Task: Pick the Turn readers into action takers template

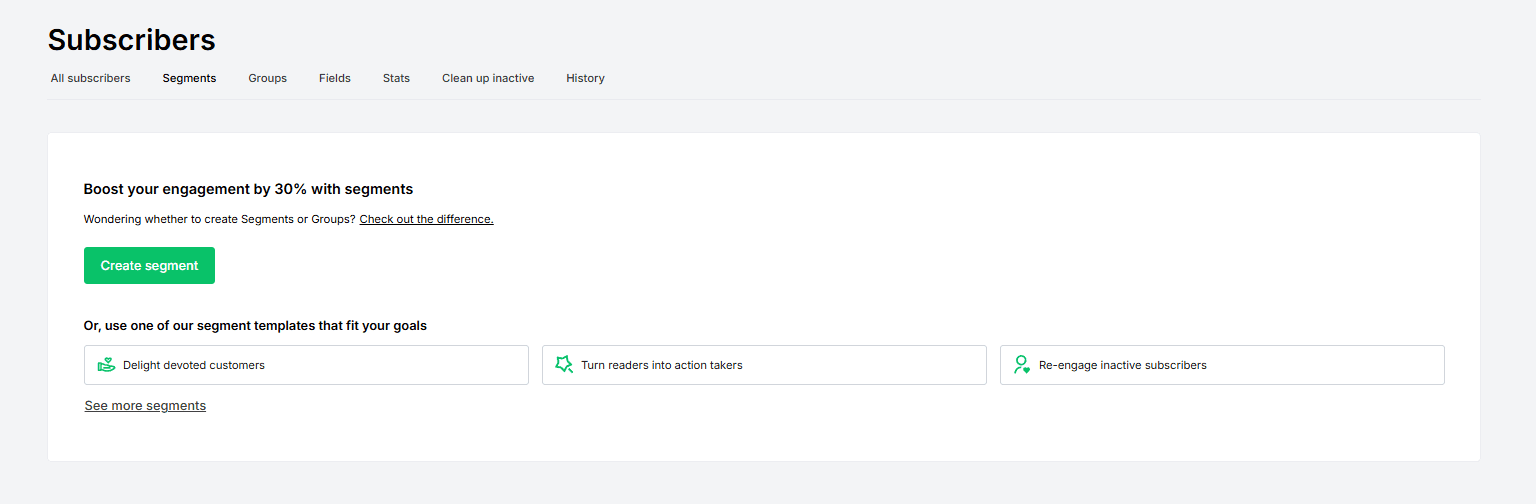Action: pyautogui.click(x=764, y=365)
